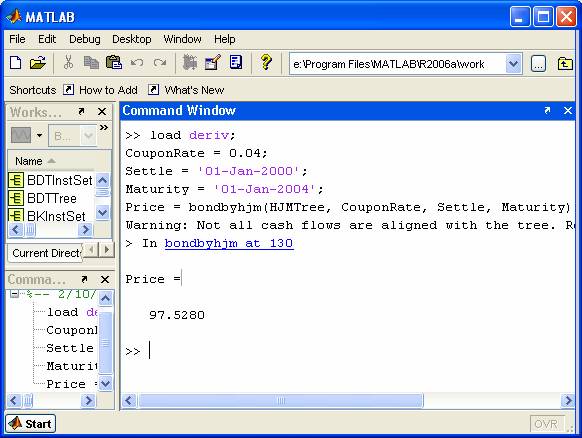This screenshot has width=582, height=438.
Task: Open the What's New shortcut
Action: click(186, 90)
